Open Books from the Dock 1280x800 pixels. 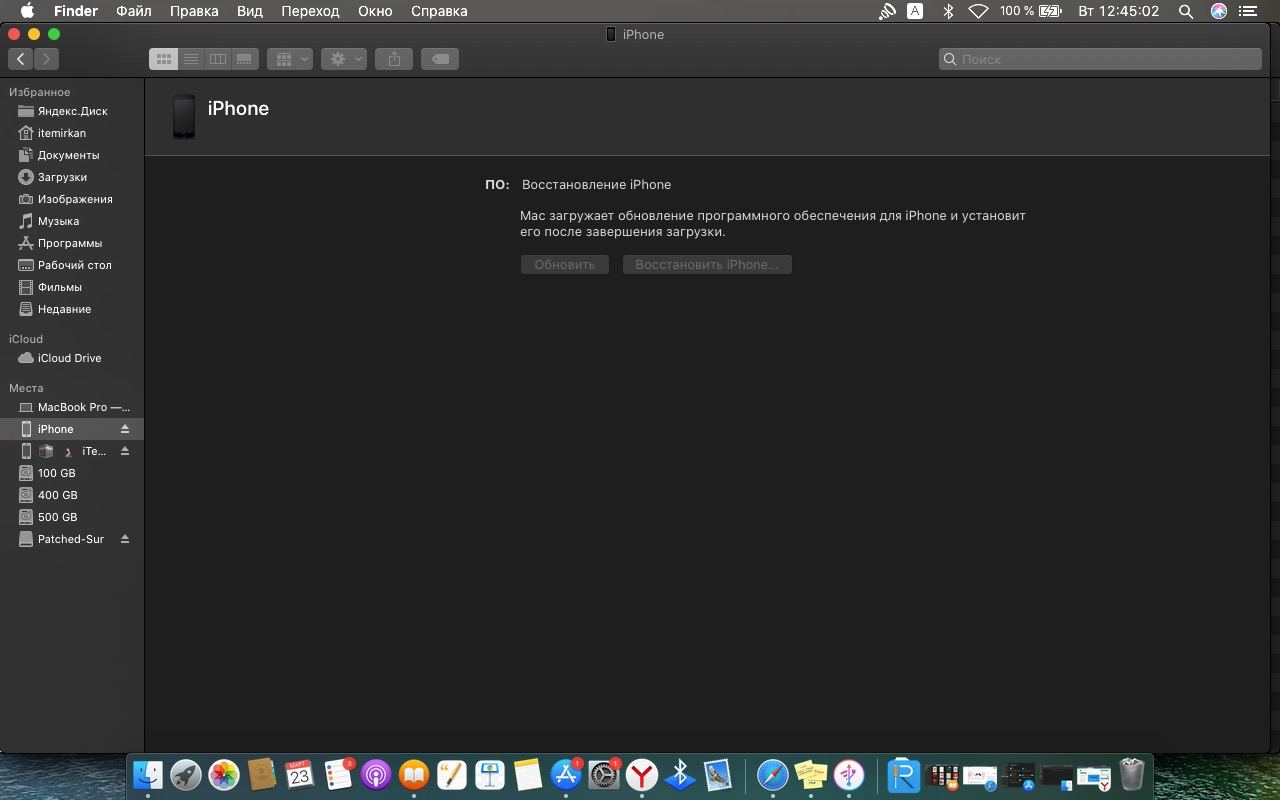click(x=413, y=774)
